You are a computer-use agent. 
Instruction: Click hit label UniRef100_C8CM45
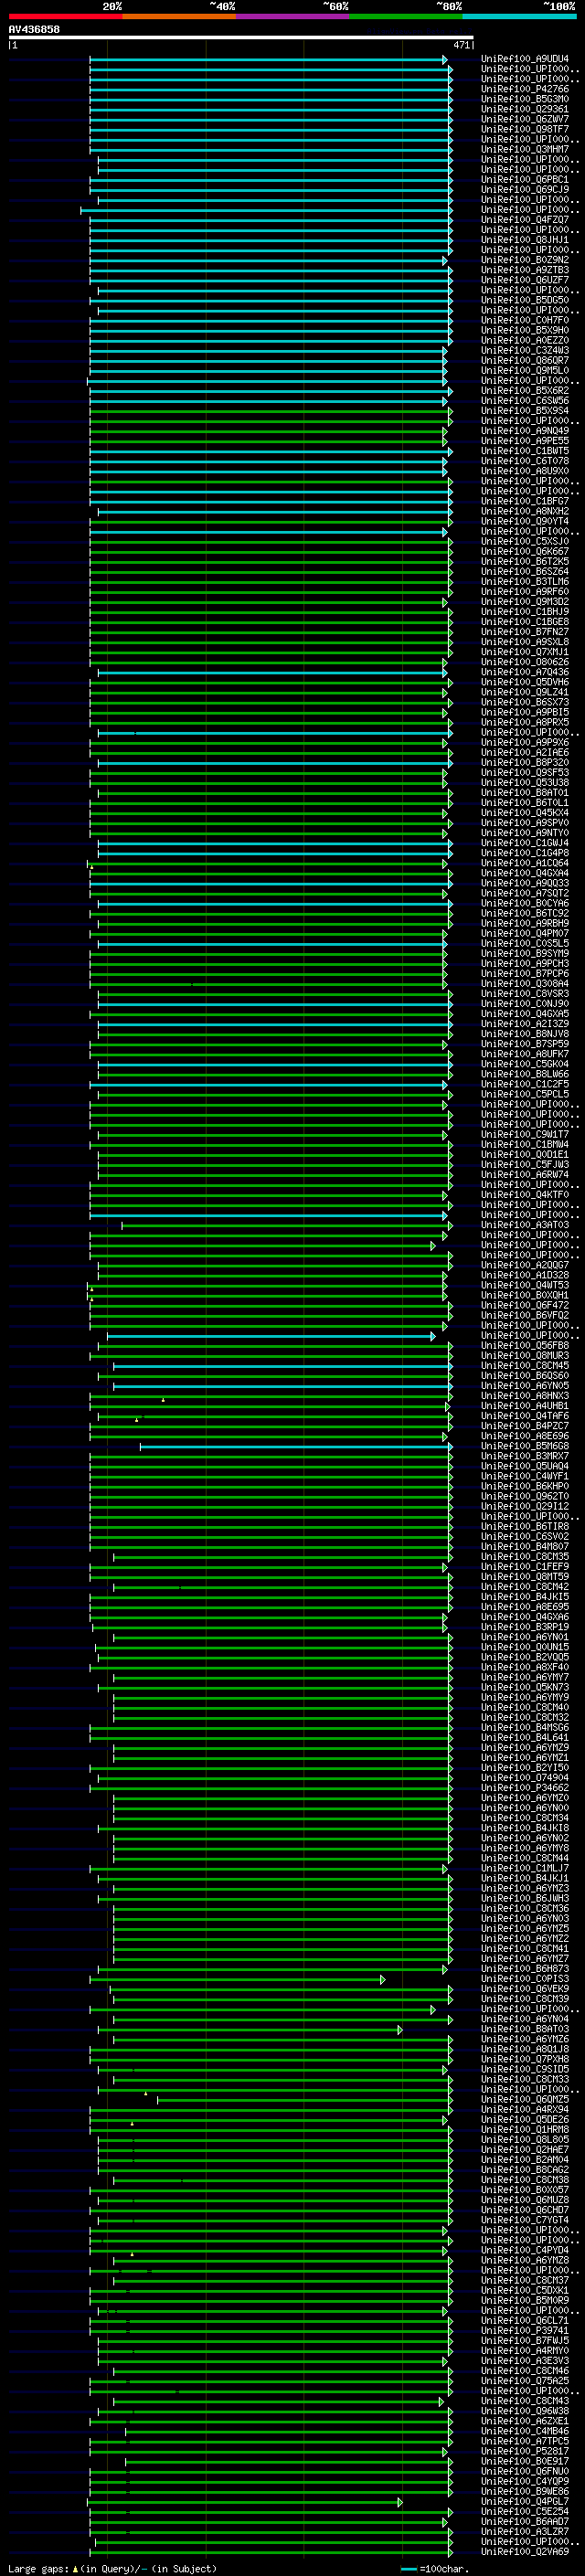[525, 1366]
